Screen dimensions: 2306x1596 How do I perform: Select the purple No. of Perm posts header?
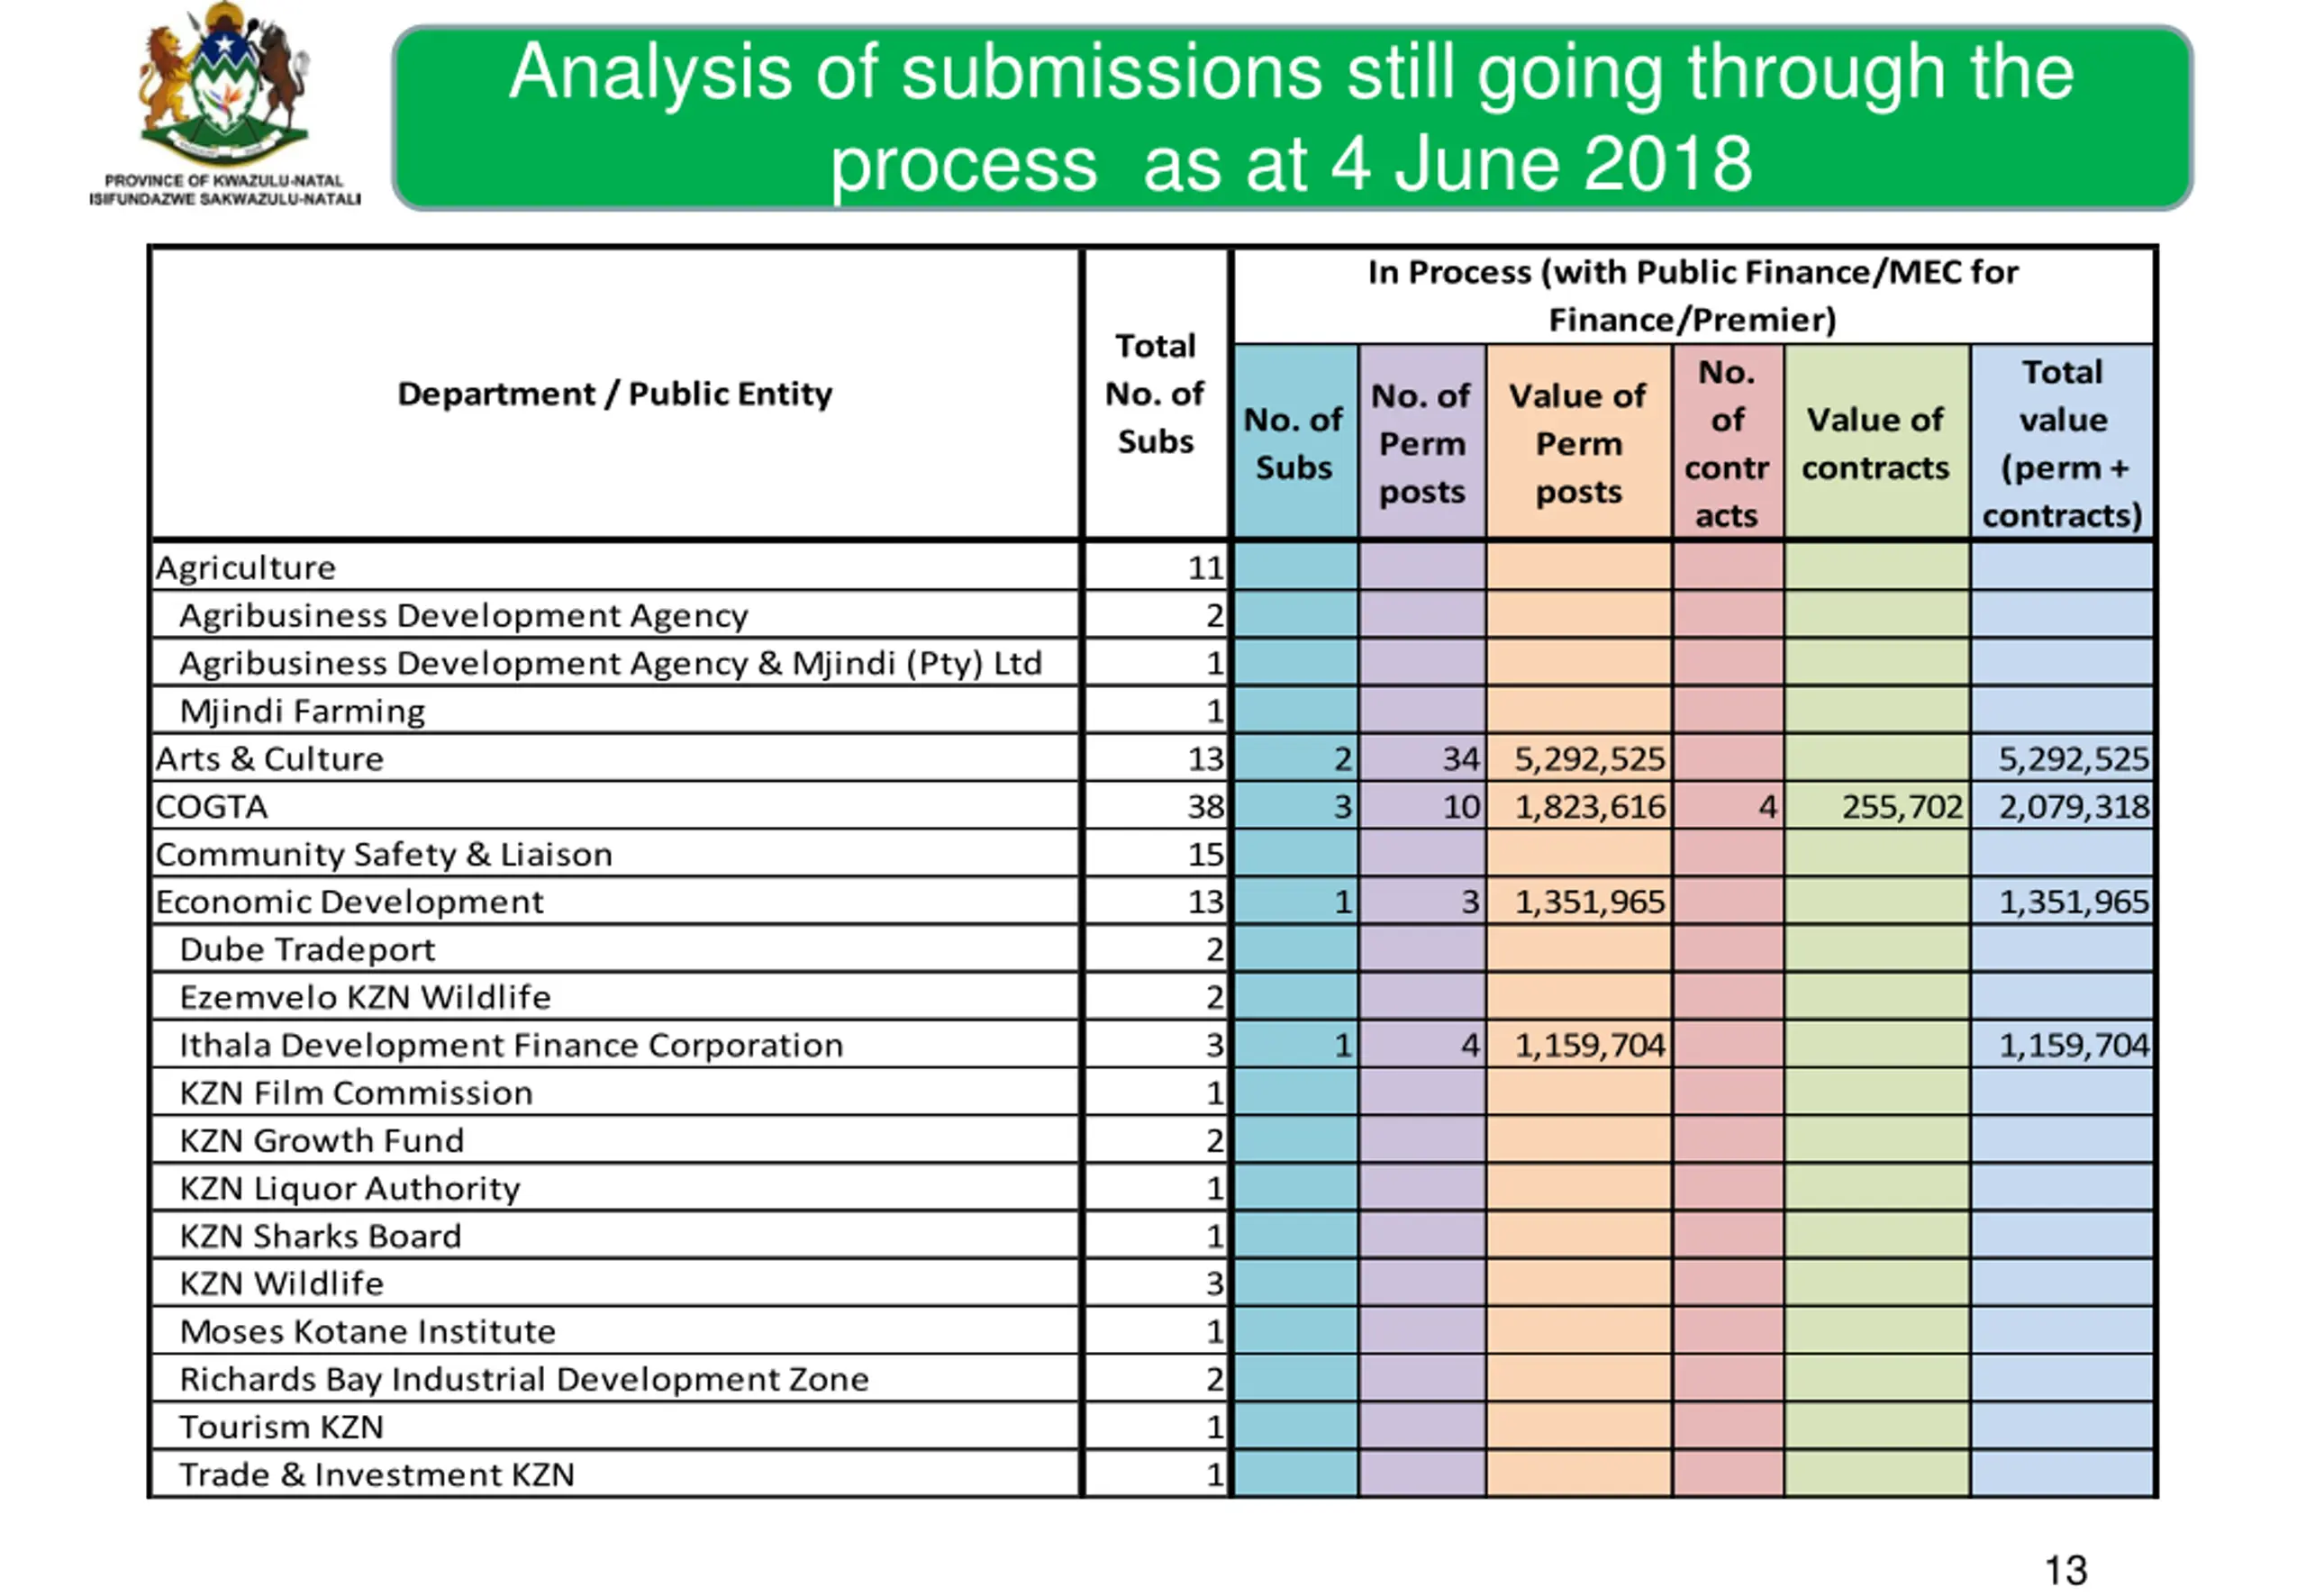tap(1421, 442)
